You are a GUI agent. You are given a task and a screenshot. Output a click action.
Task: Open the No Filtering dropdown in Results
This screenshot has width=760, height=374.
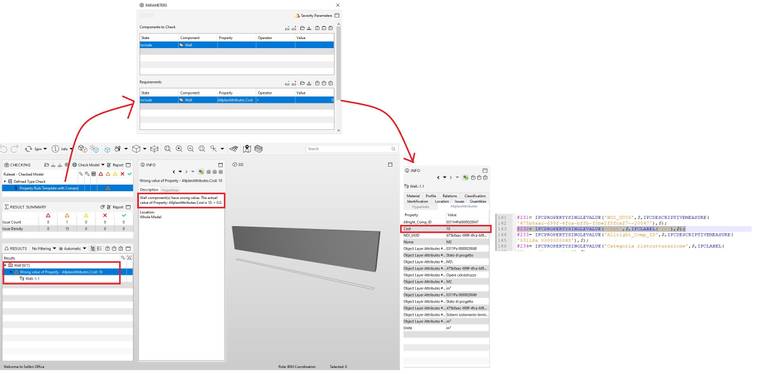(x=43, y=249)
